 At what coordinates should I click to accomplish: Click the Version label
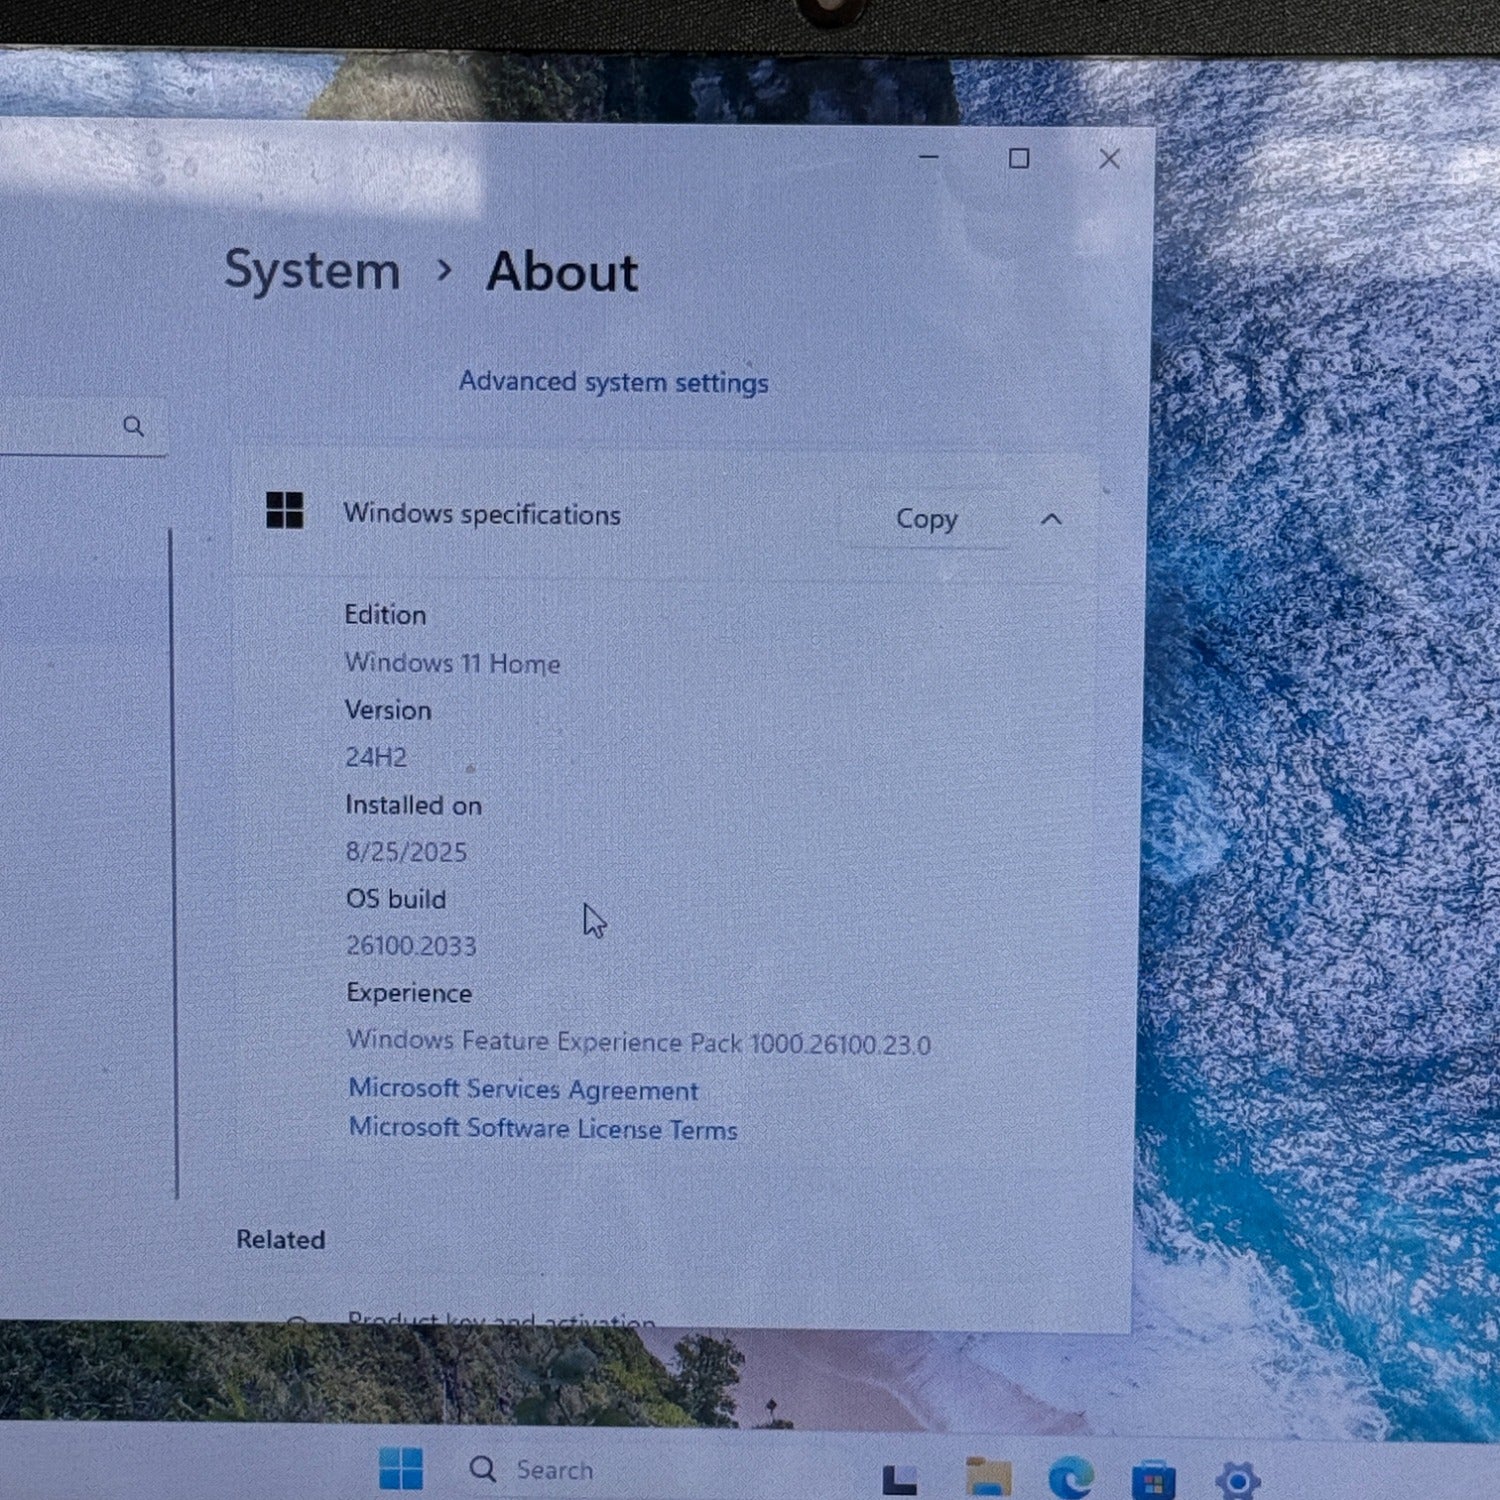[388, 709]
